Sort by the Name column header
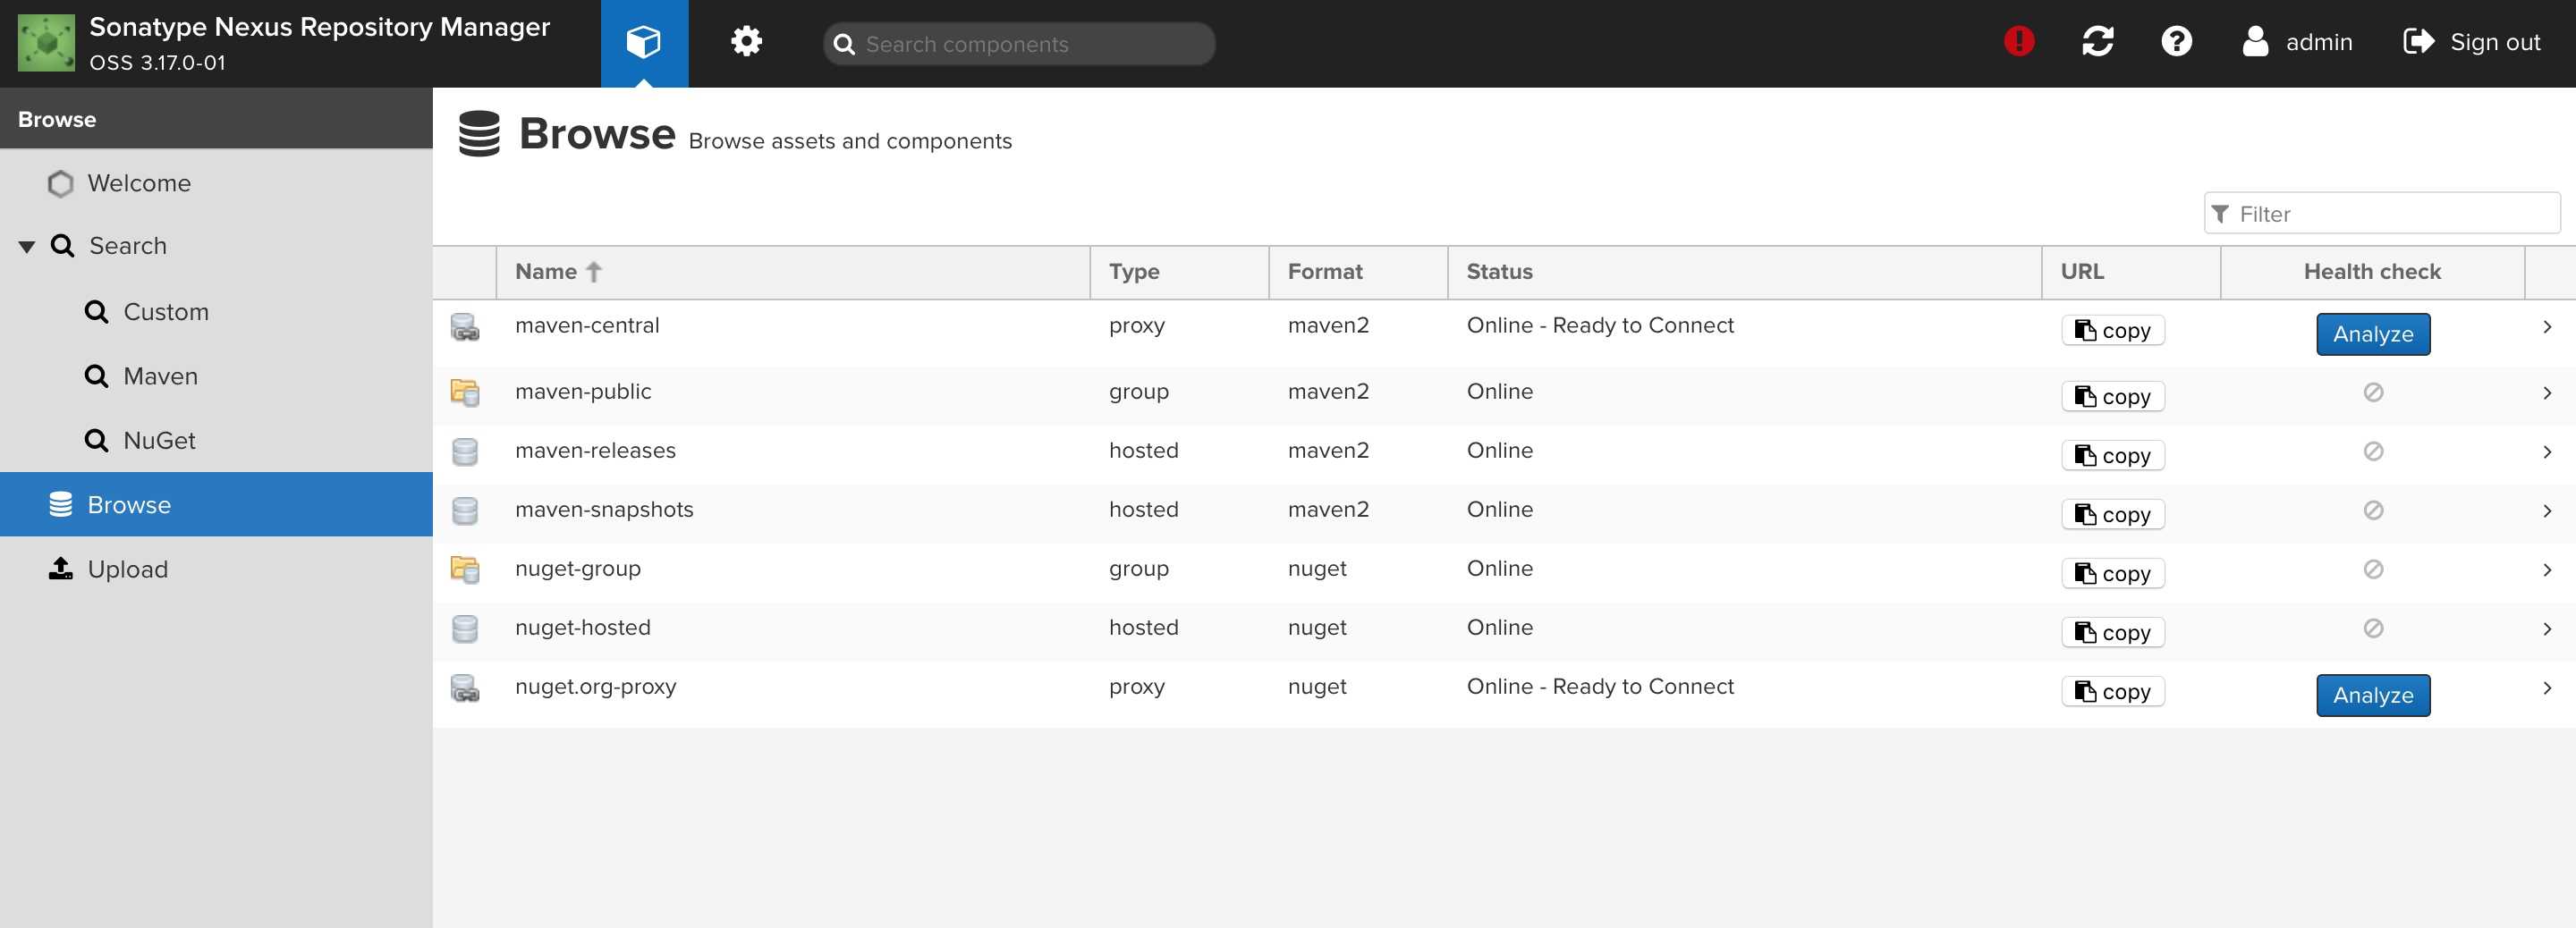This screenshot has width=2576, height=928. 793,271
